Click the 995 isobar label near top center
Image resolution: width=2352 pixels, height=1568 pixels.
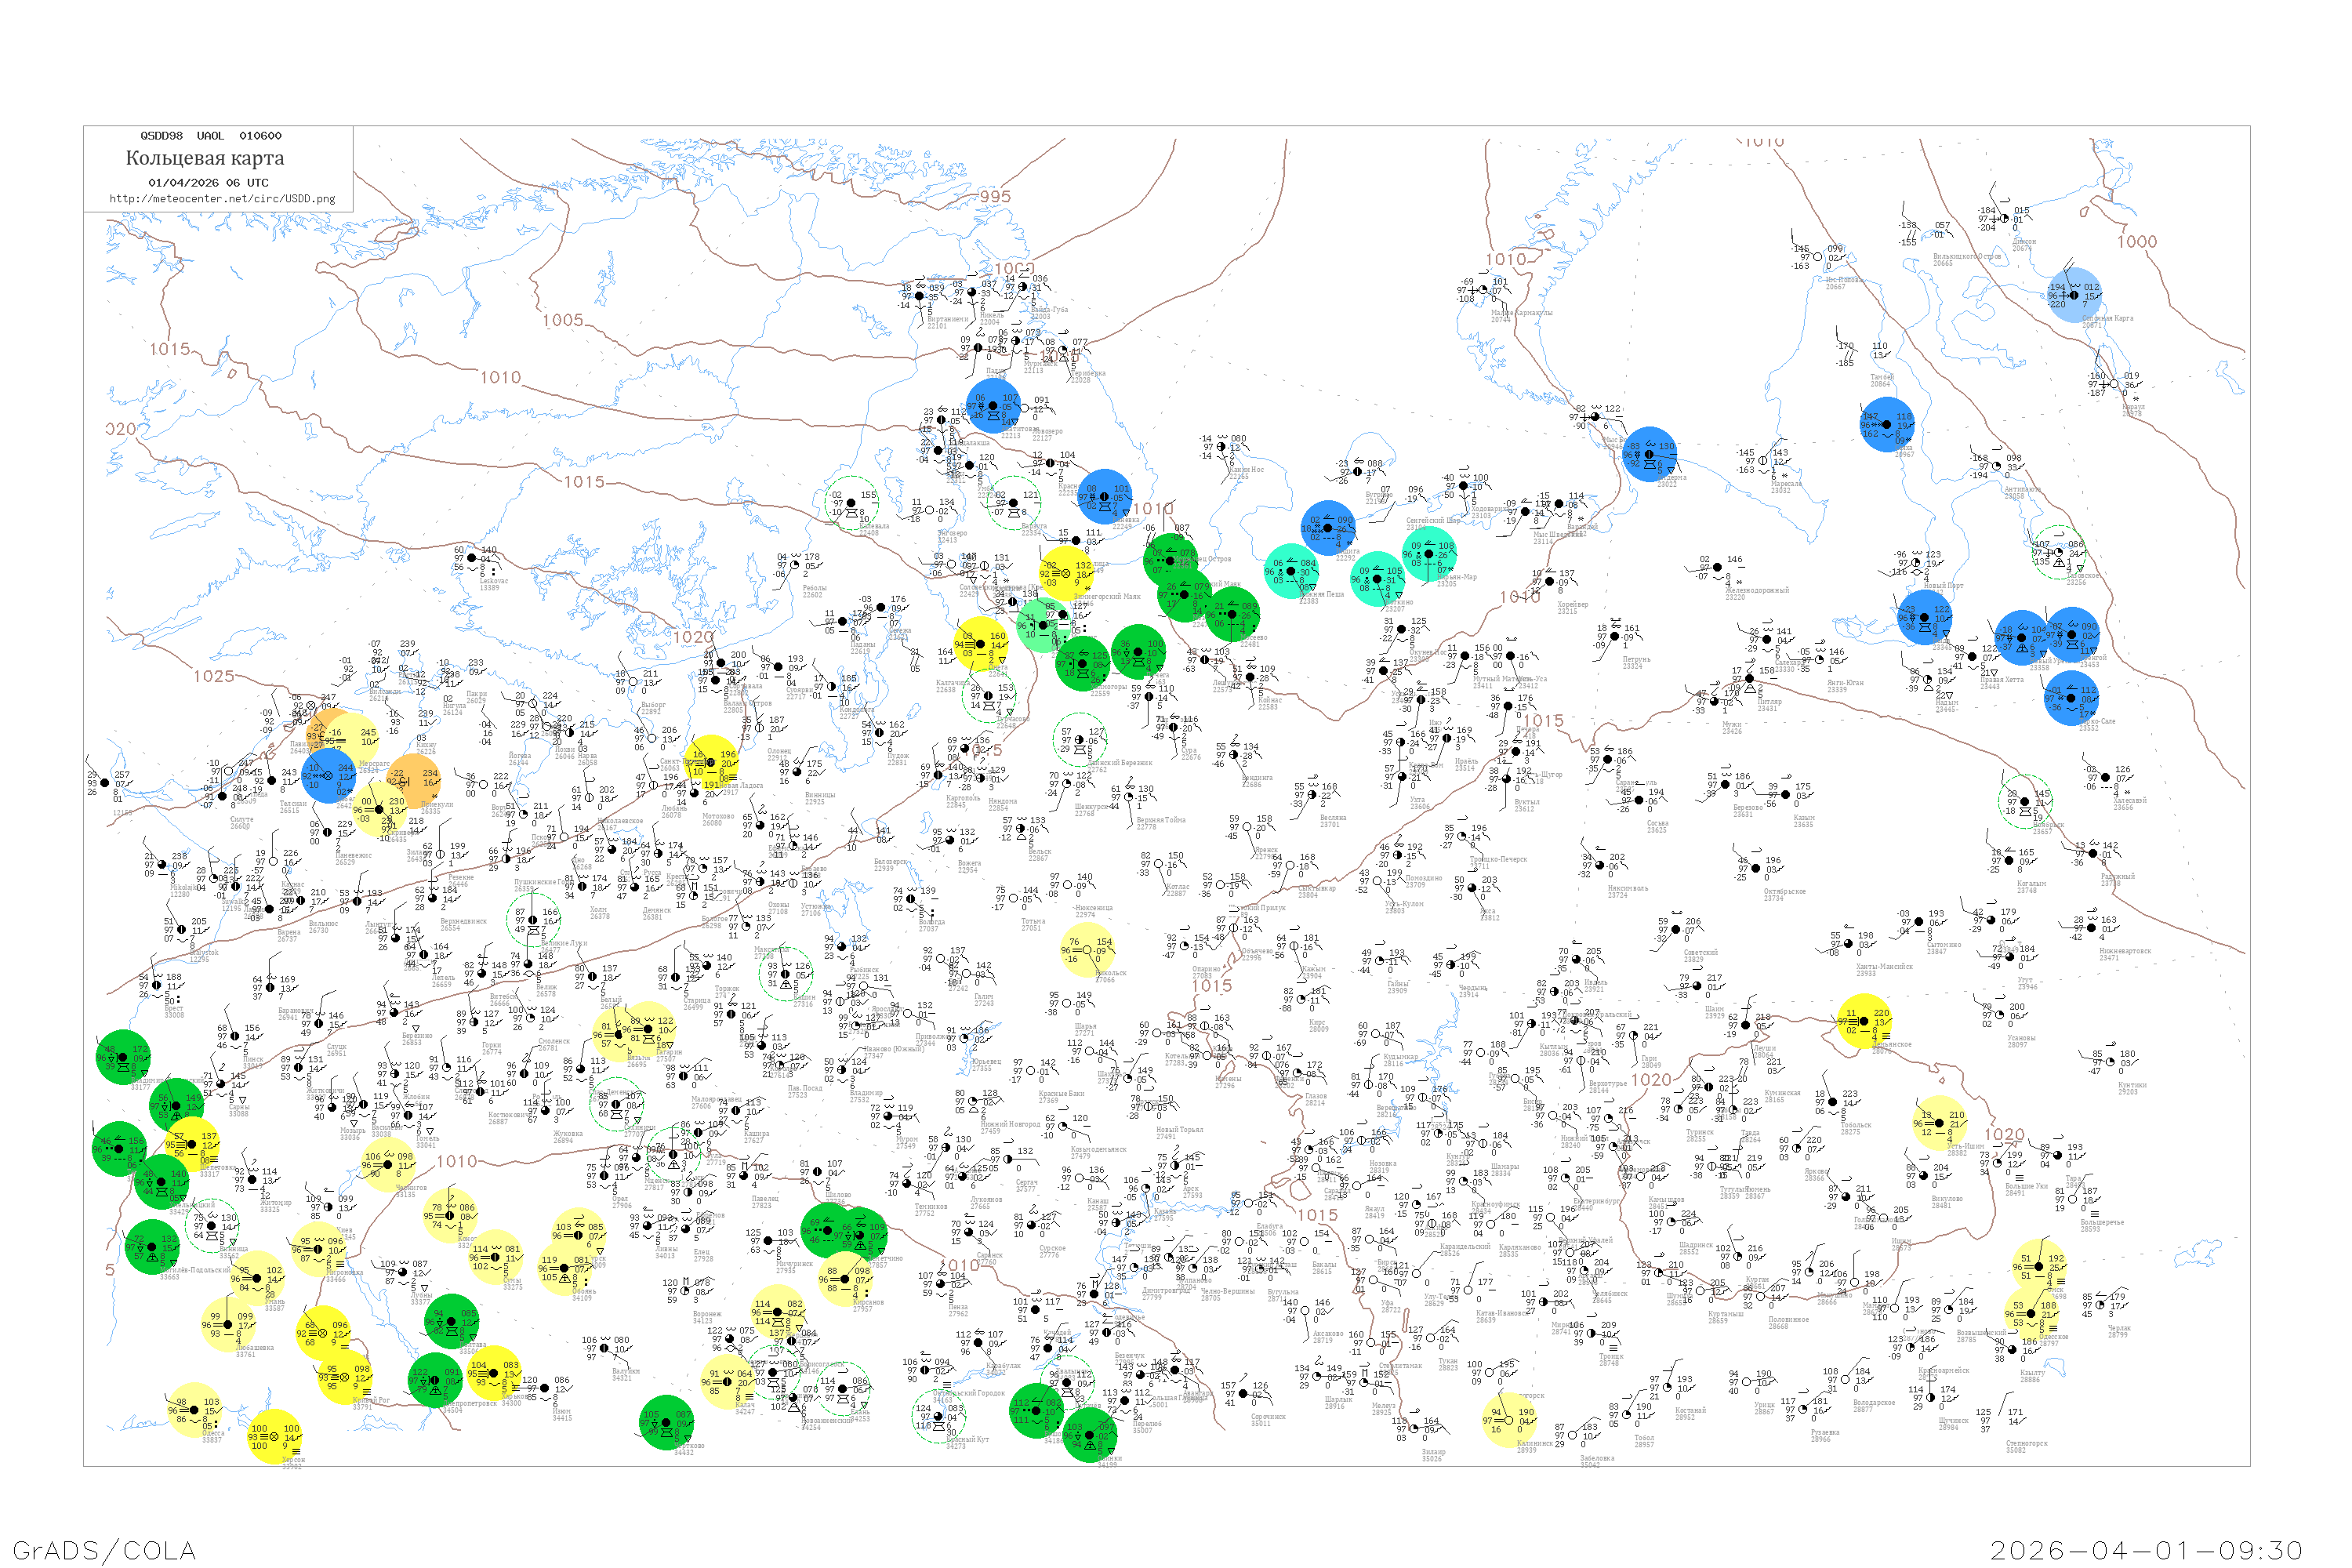[995, 197]
